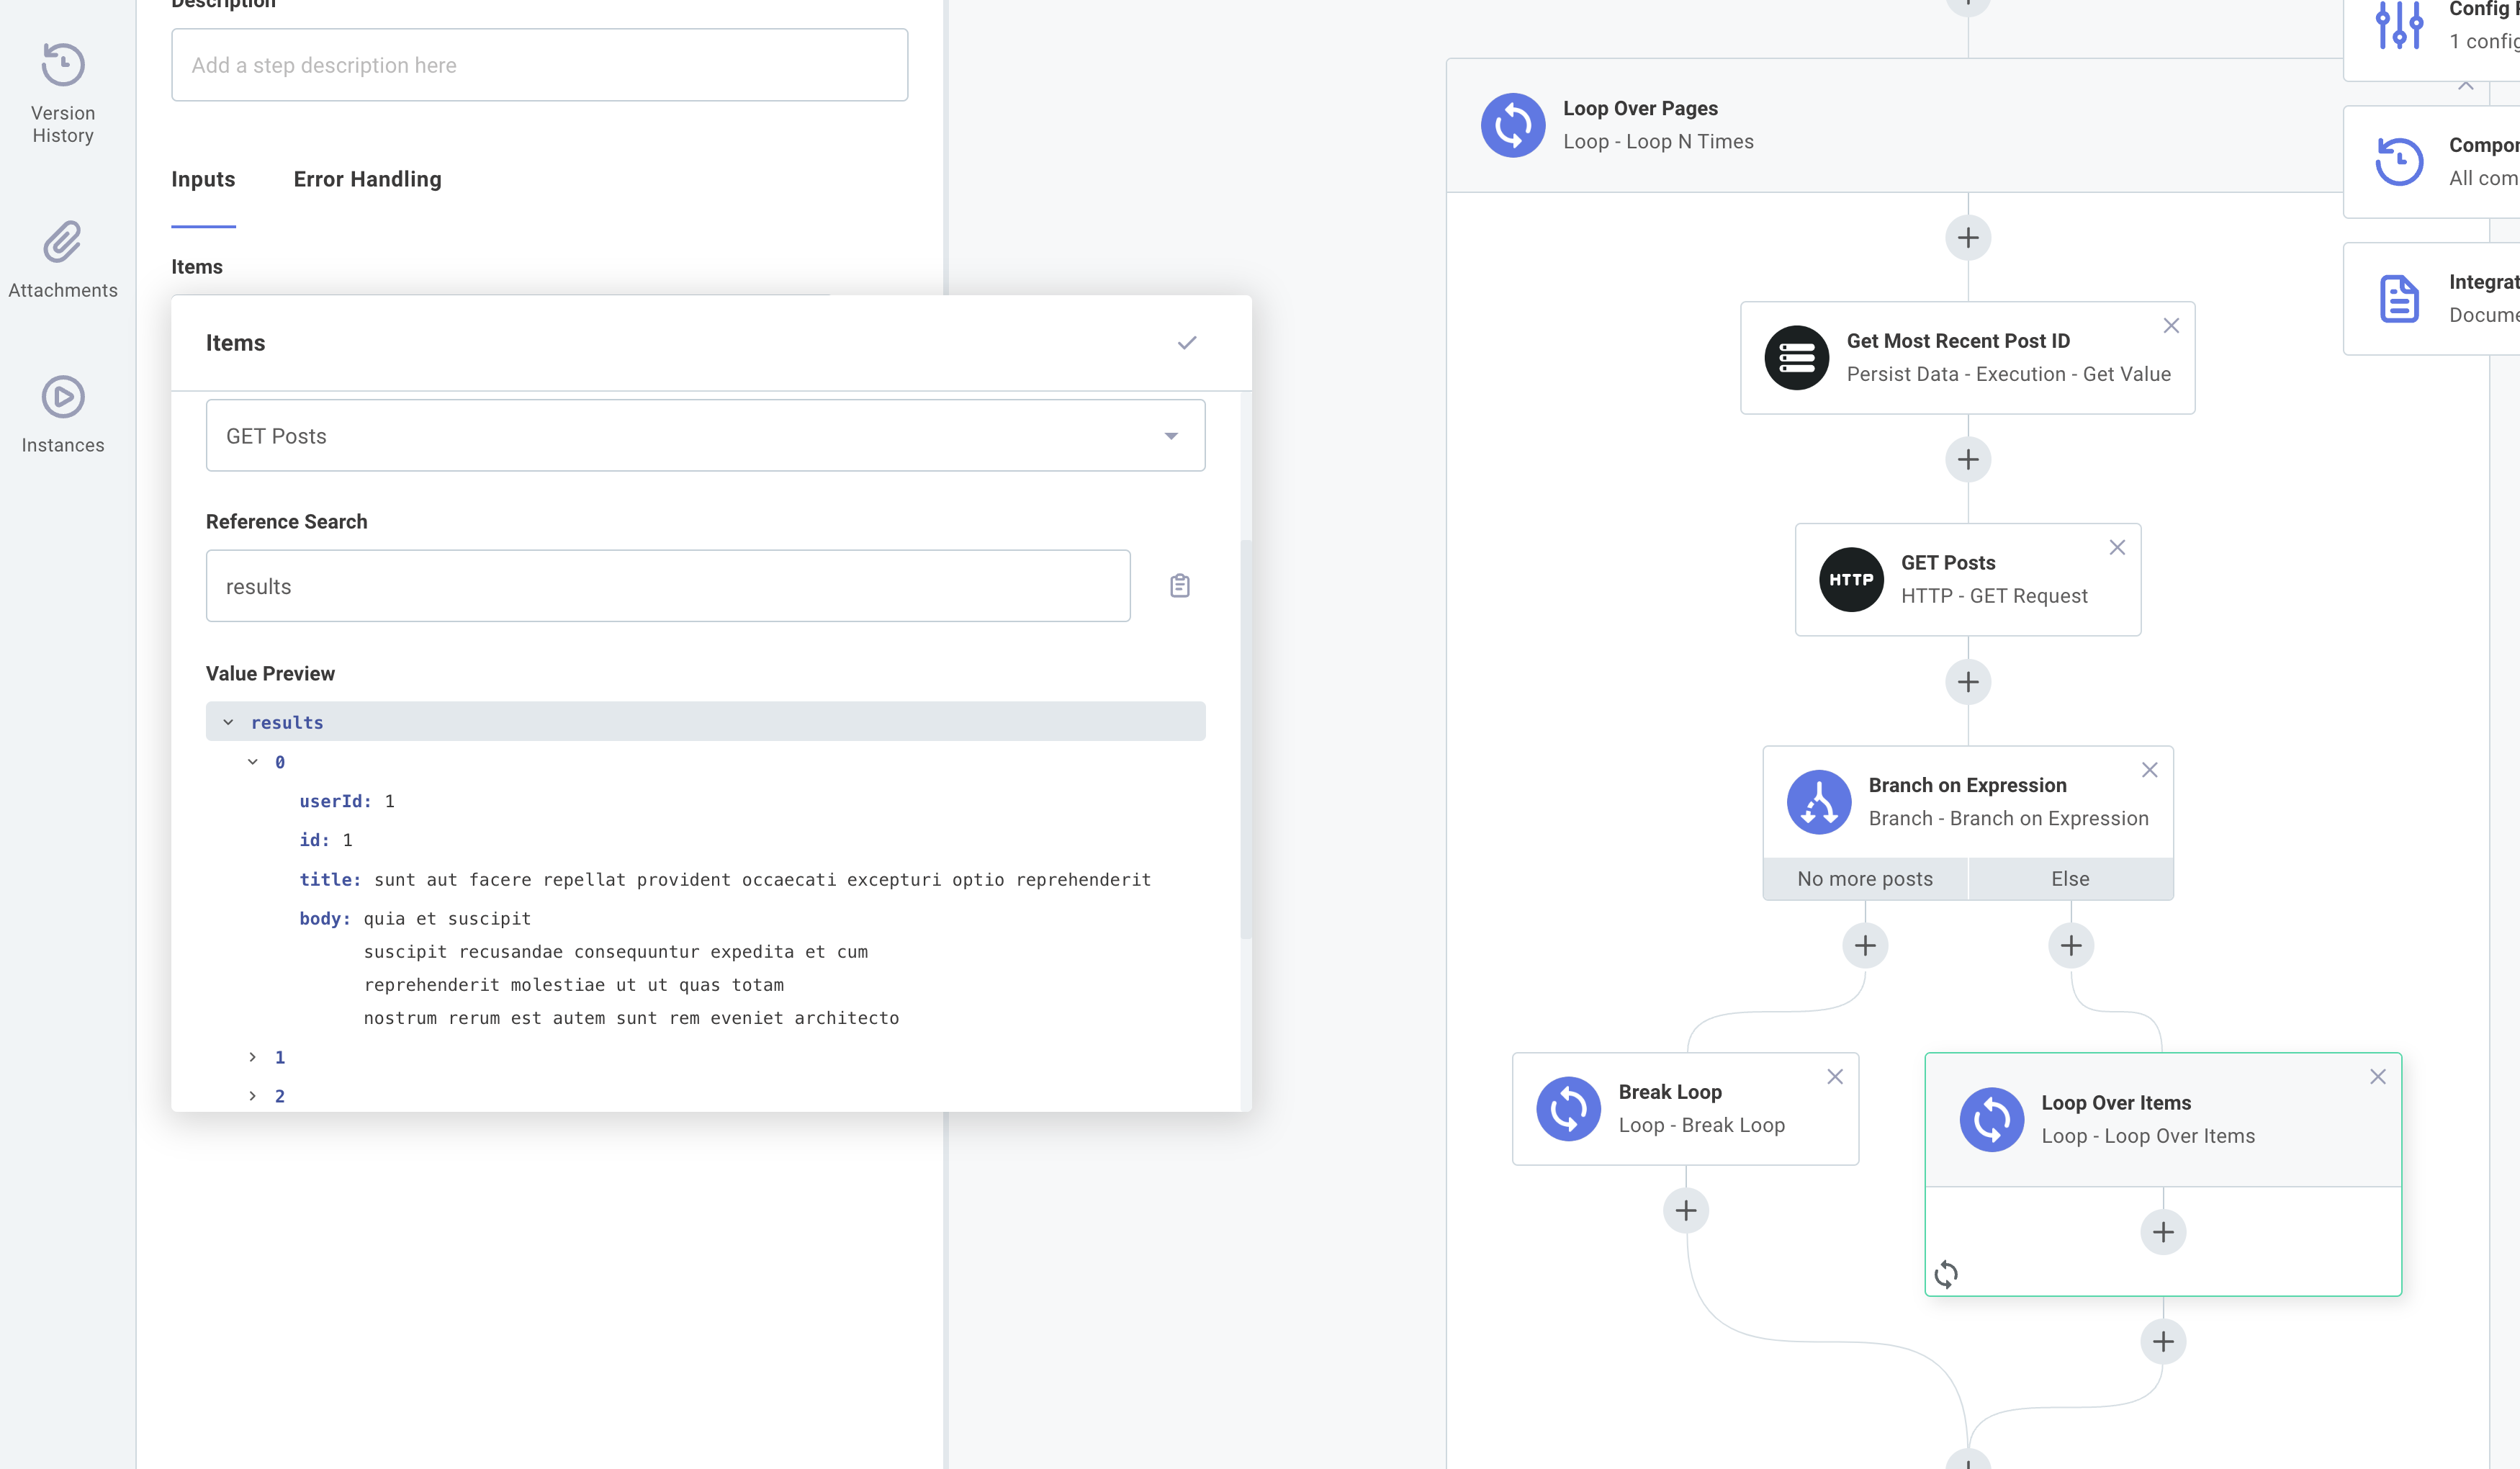Click the Persist Data icon on Get Most Recent Post ID

1796,357
